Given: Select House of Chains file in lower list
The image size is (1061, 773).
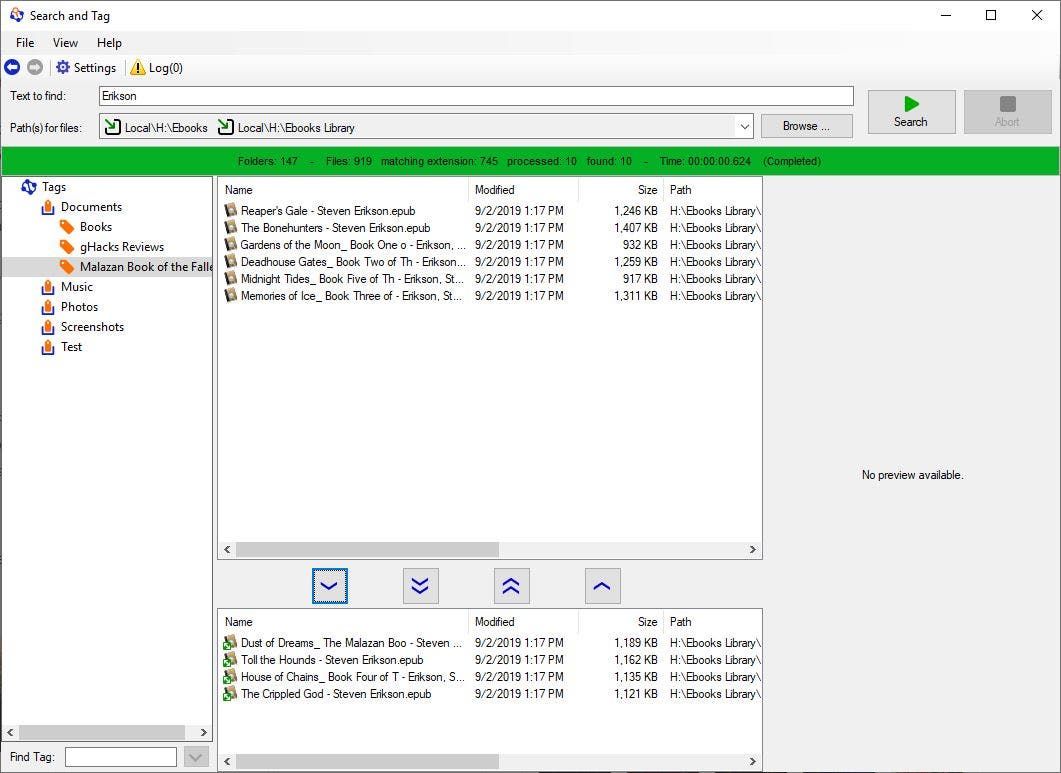Looking at the screenshot, I should pyautogui.click(x=492, y=677).
